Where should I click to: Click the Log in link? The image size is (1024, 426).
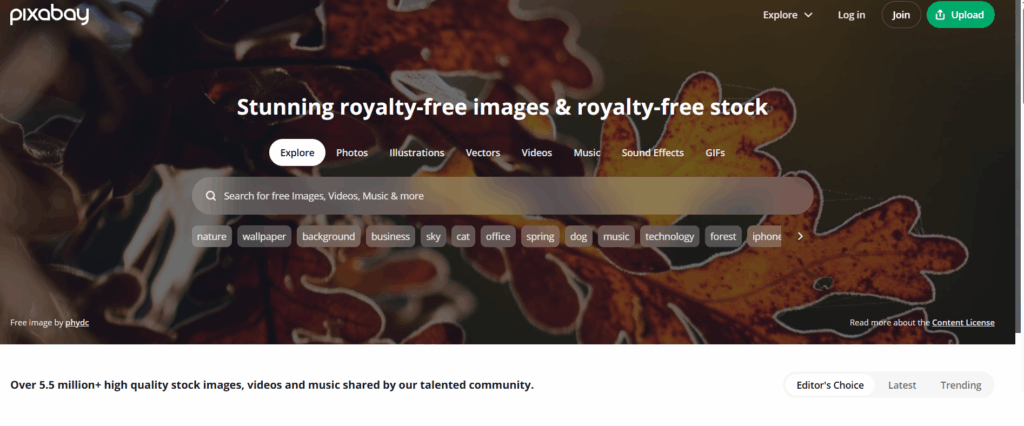tap(852, 15)
